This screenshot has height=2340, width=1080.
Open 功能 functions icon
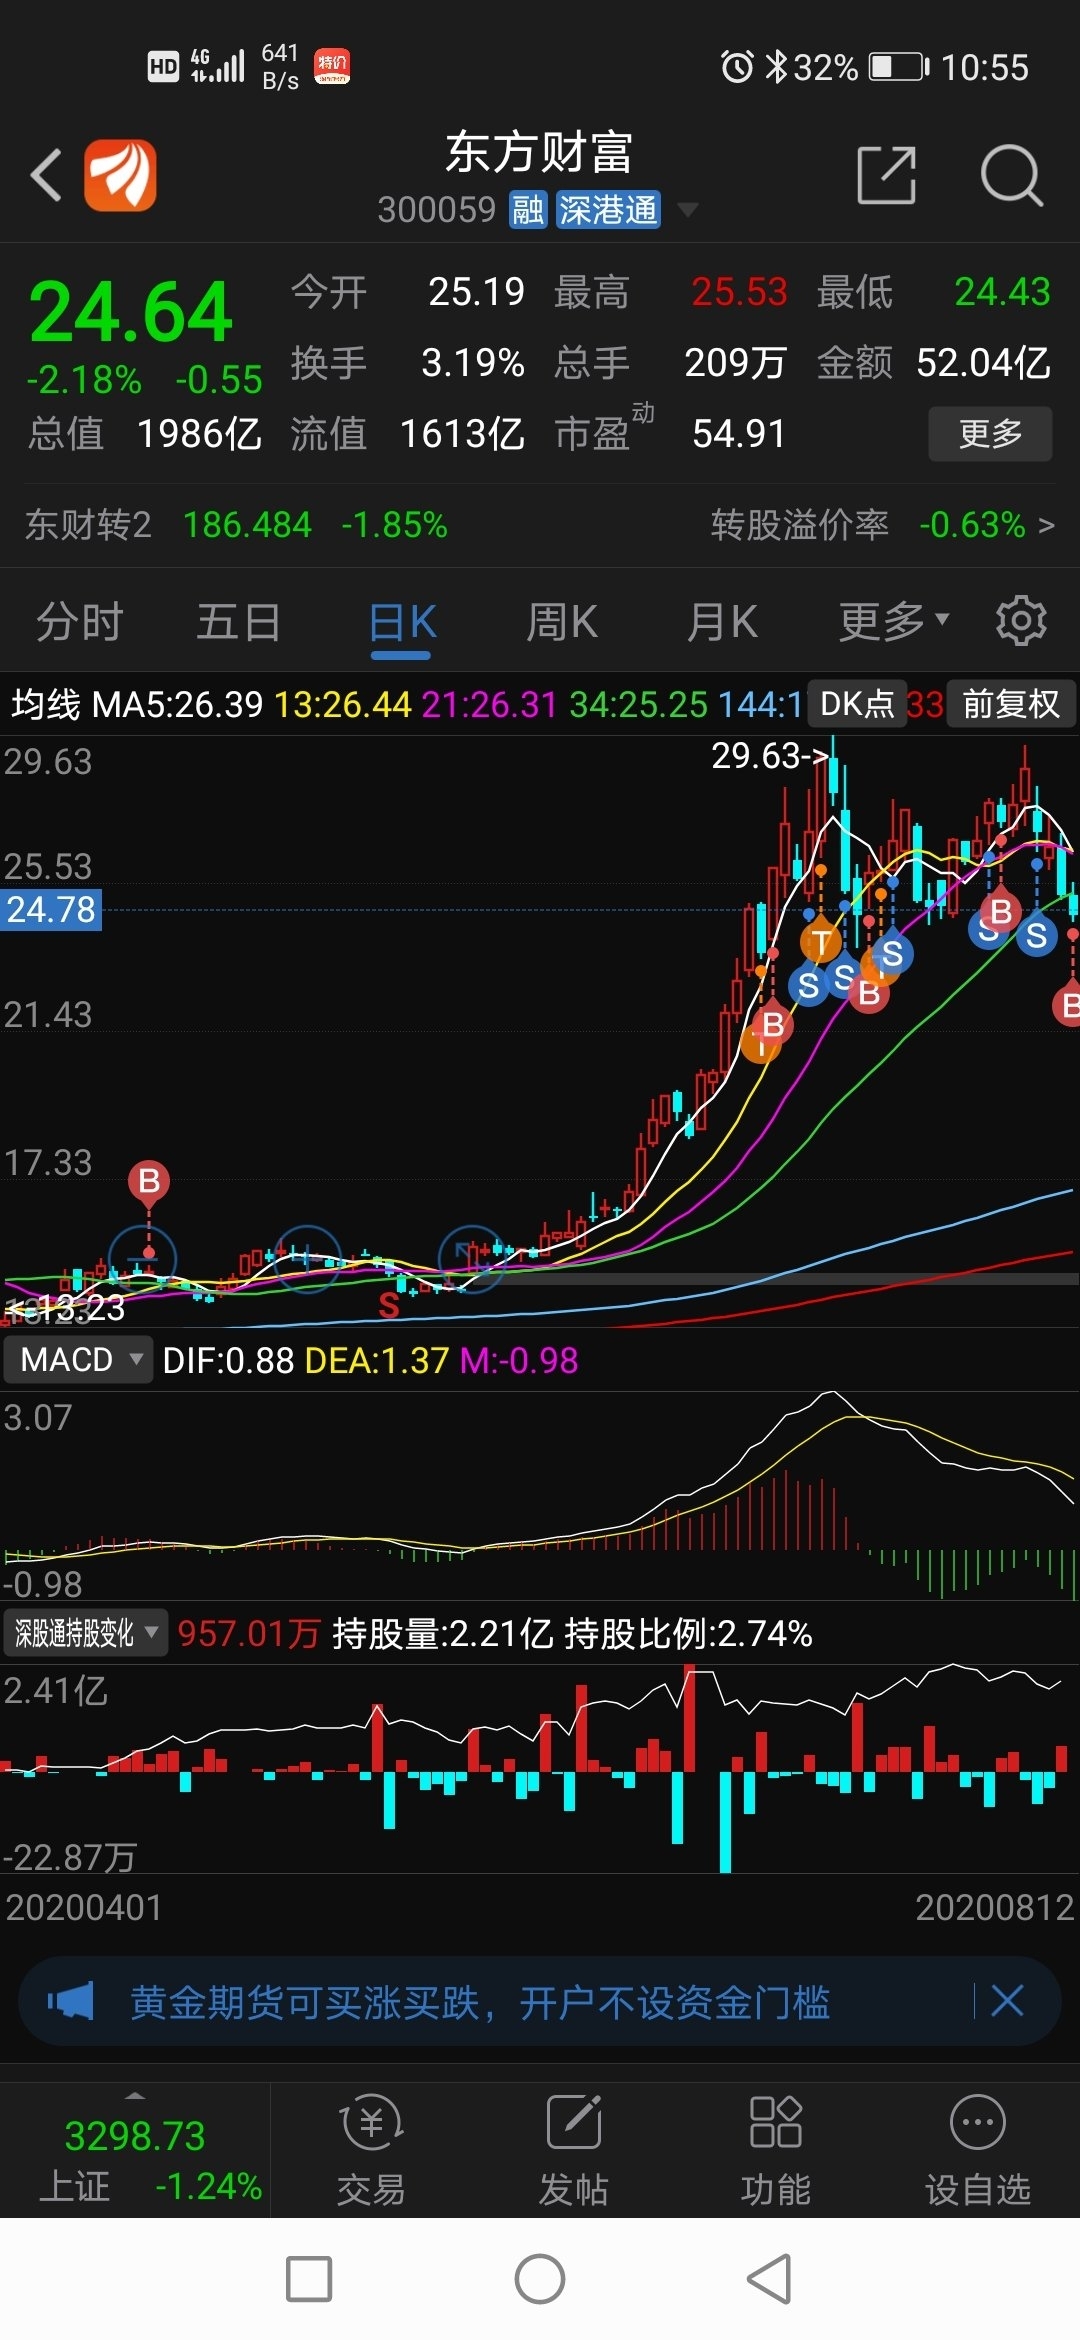(x=776, y=2150)
